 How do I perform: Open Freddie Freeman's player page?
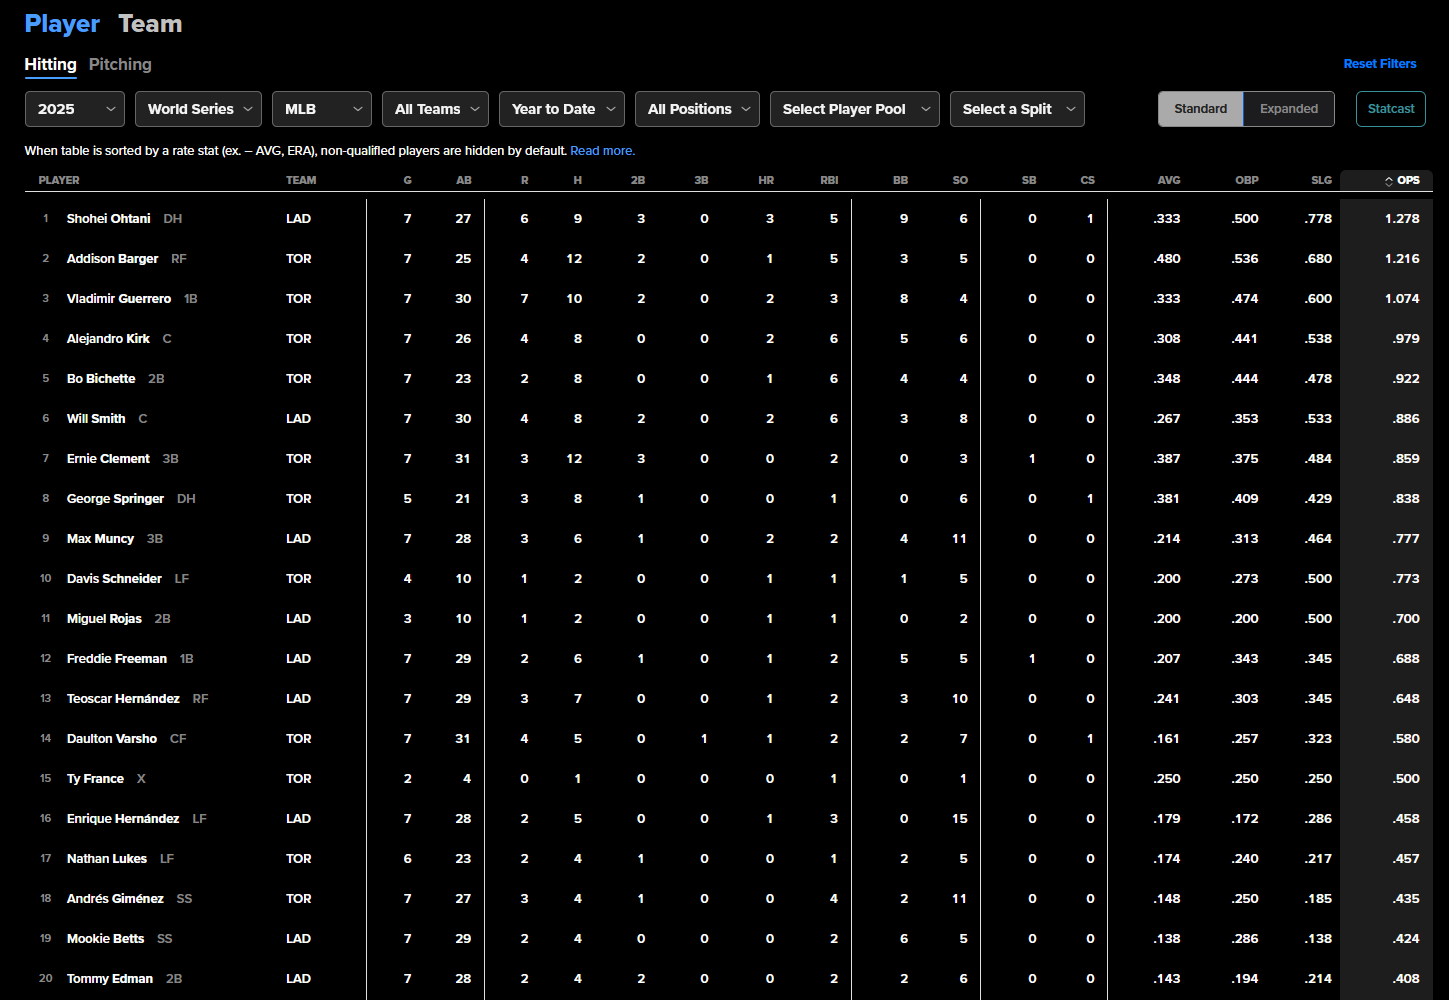click(x=117, y=659)
